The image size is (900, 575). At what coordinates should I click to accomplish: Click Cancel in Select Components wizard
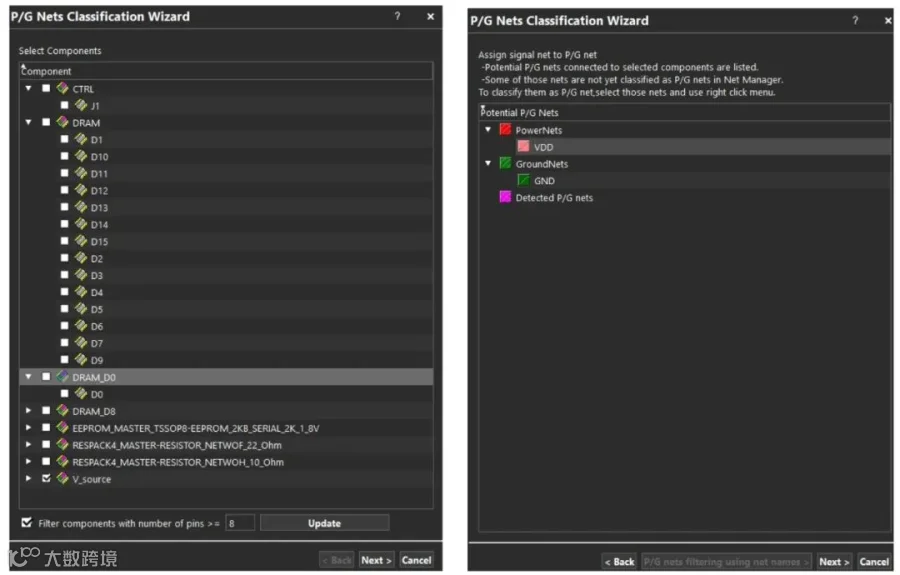pyautogui.click(x=416, y=560)
